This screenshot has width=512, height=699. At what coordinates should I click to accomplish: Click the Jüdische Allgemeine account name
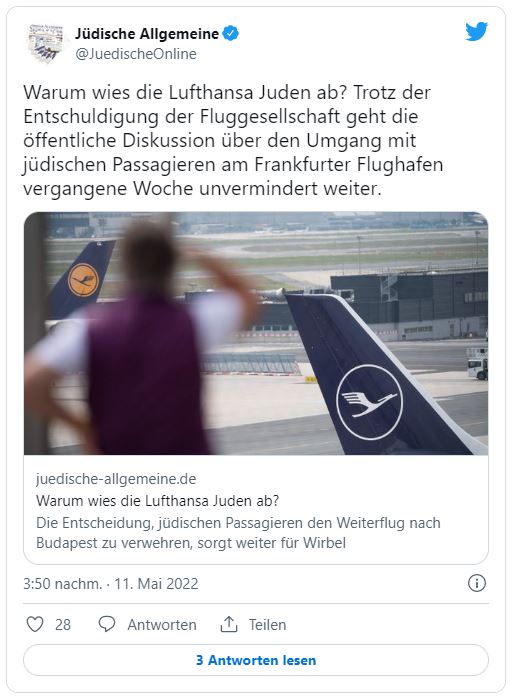click(147, 33)
